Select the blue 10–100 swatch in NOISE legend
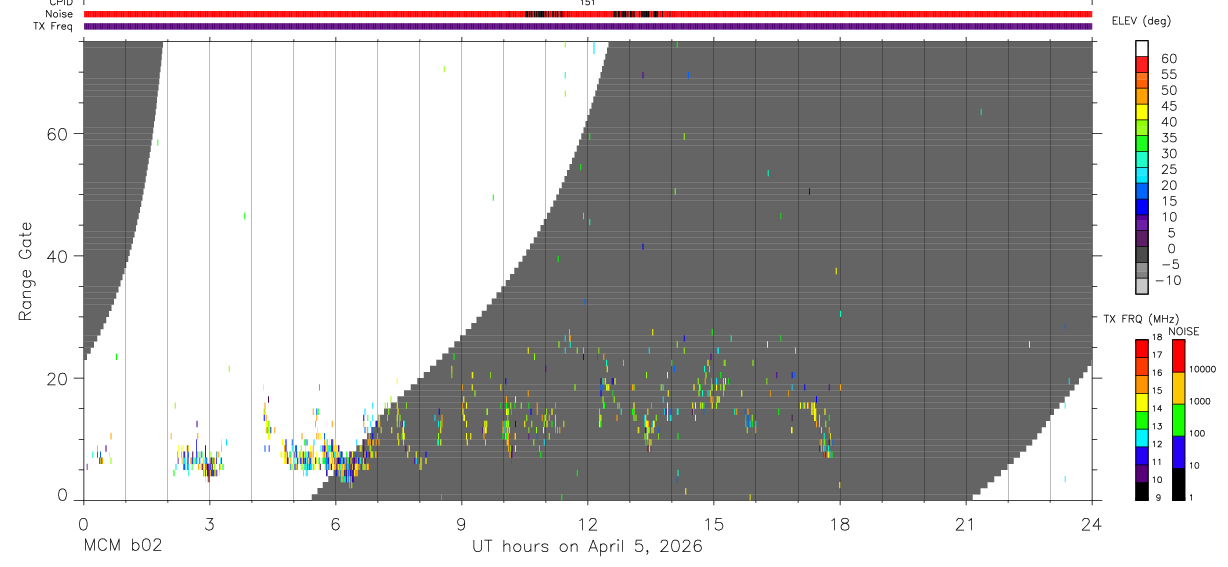 pyautogui.click(x=1179, y=451)
